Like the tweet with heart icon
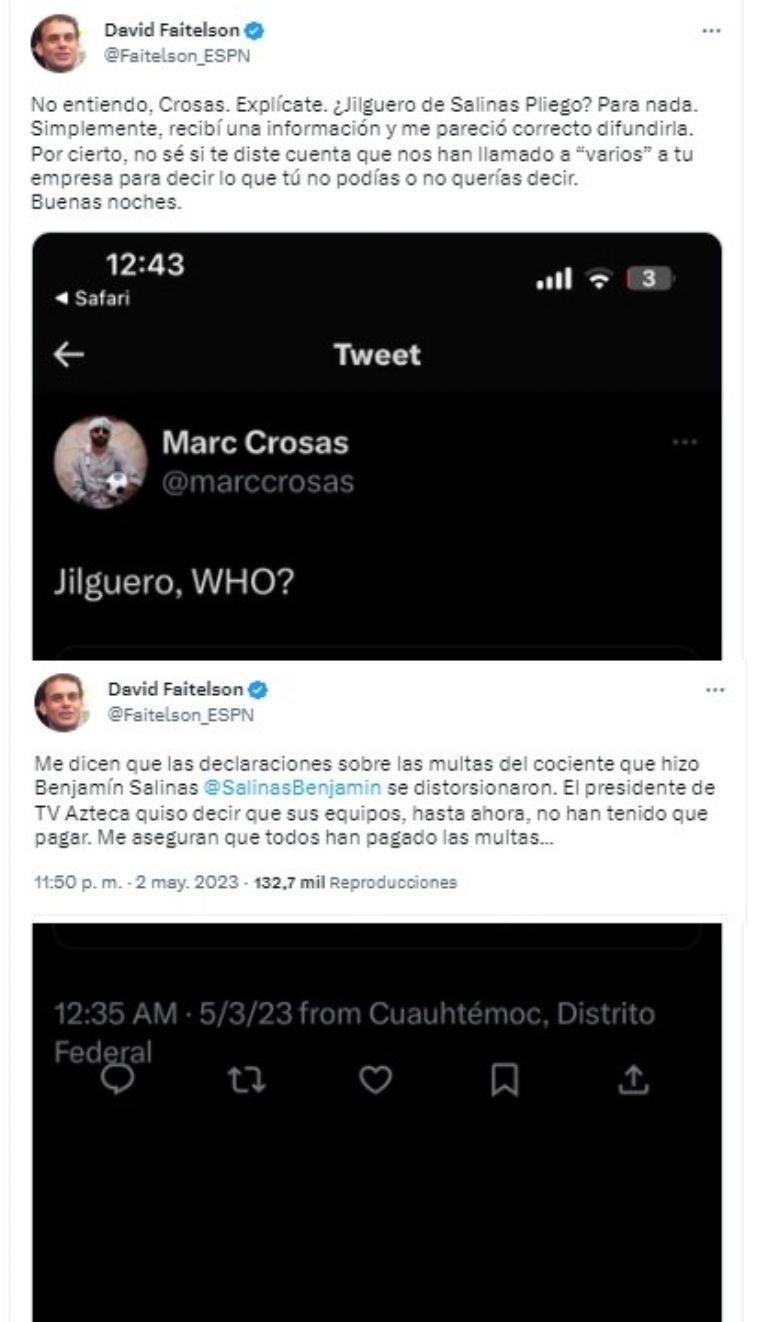 click(375, 1080)
